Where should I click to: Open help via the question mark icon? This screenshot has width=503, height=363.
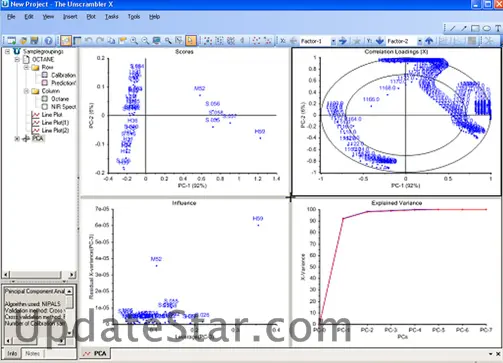coord(48,41)
